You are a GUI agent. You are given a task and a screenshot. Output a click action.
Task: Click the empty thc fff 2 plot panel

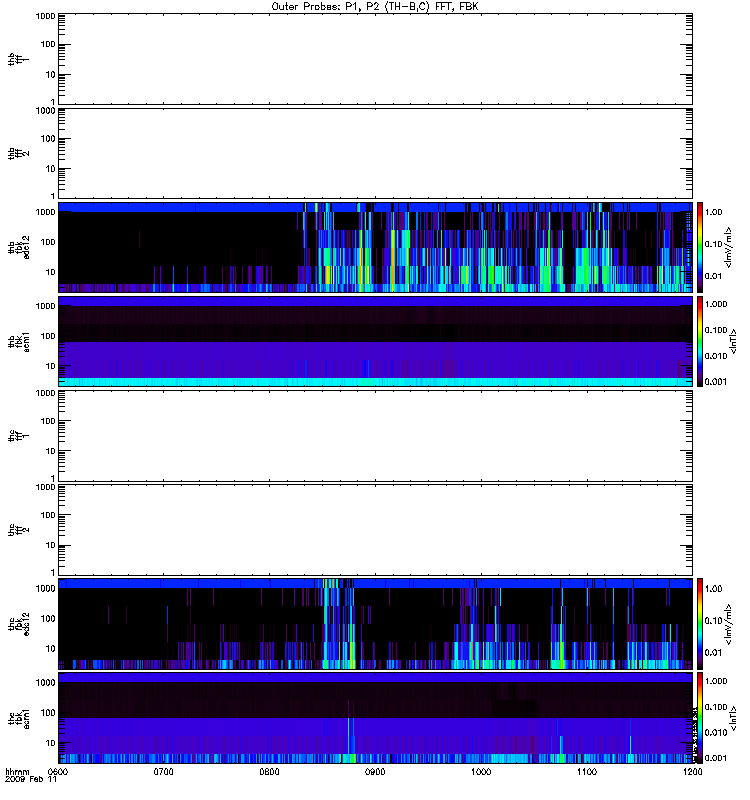coord(375,530)
